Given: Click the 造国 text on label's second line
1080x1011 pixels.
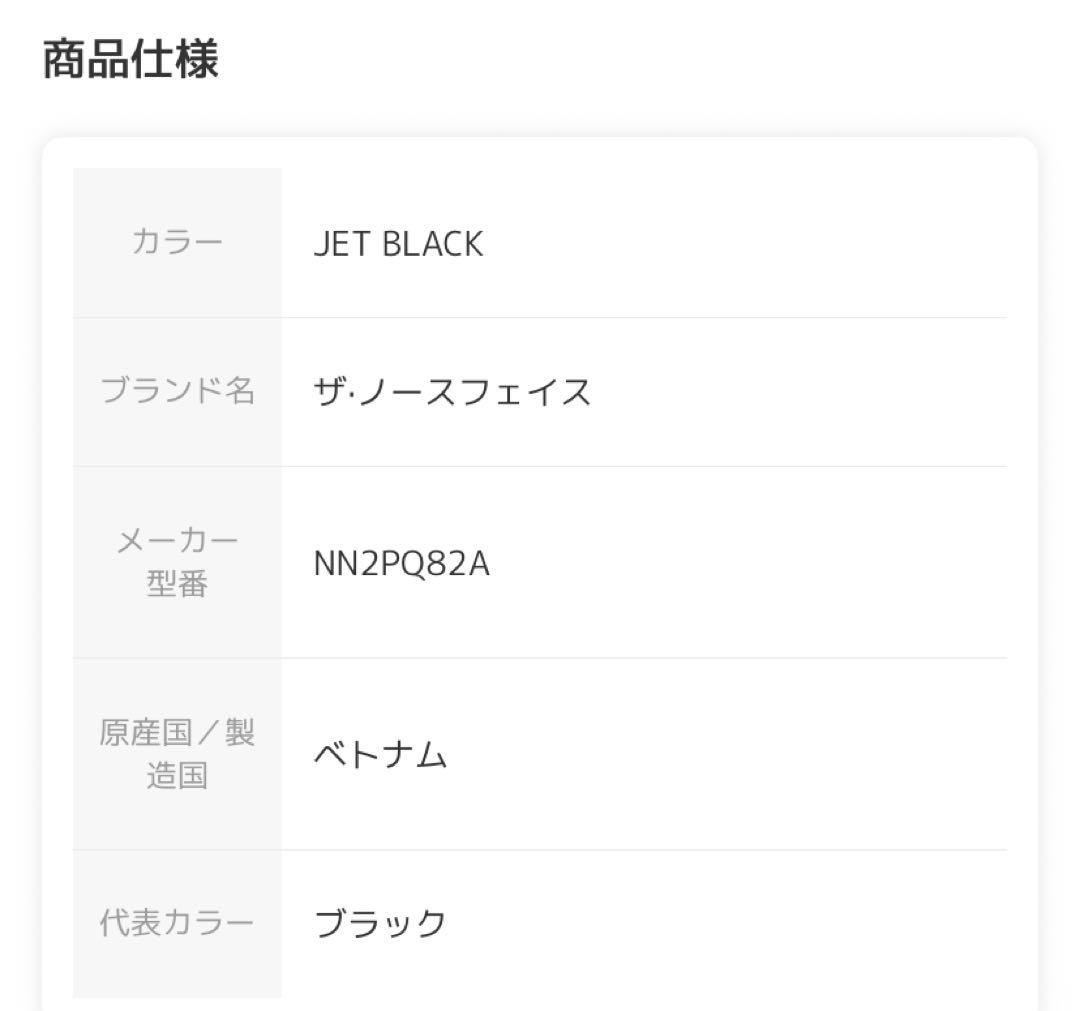Looking at the screenshot, I should [x=177, y=776].
